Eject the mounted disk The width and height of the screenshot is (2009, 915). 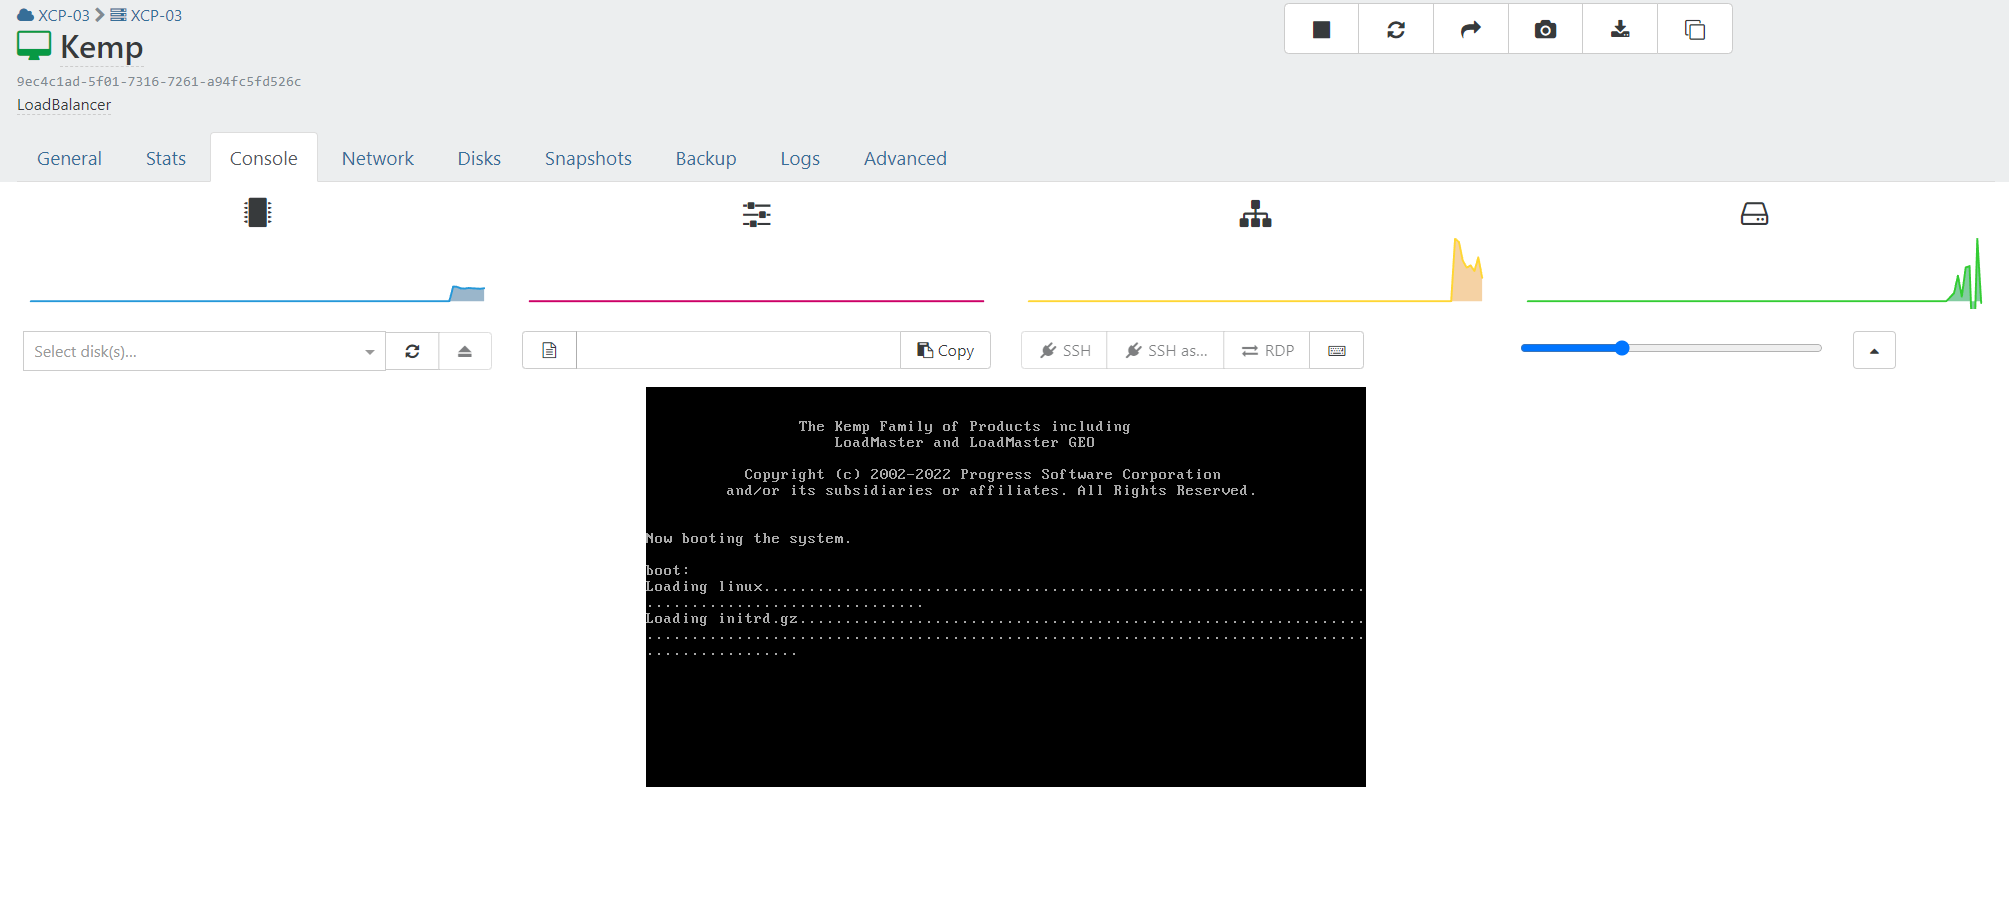pyautogui.click(x=465, y=351)
